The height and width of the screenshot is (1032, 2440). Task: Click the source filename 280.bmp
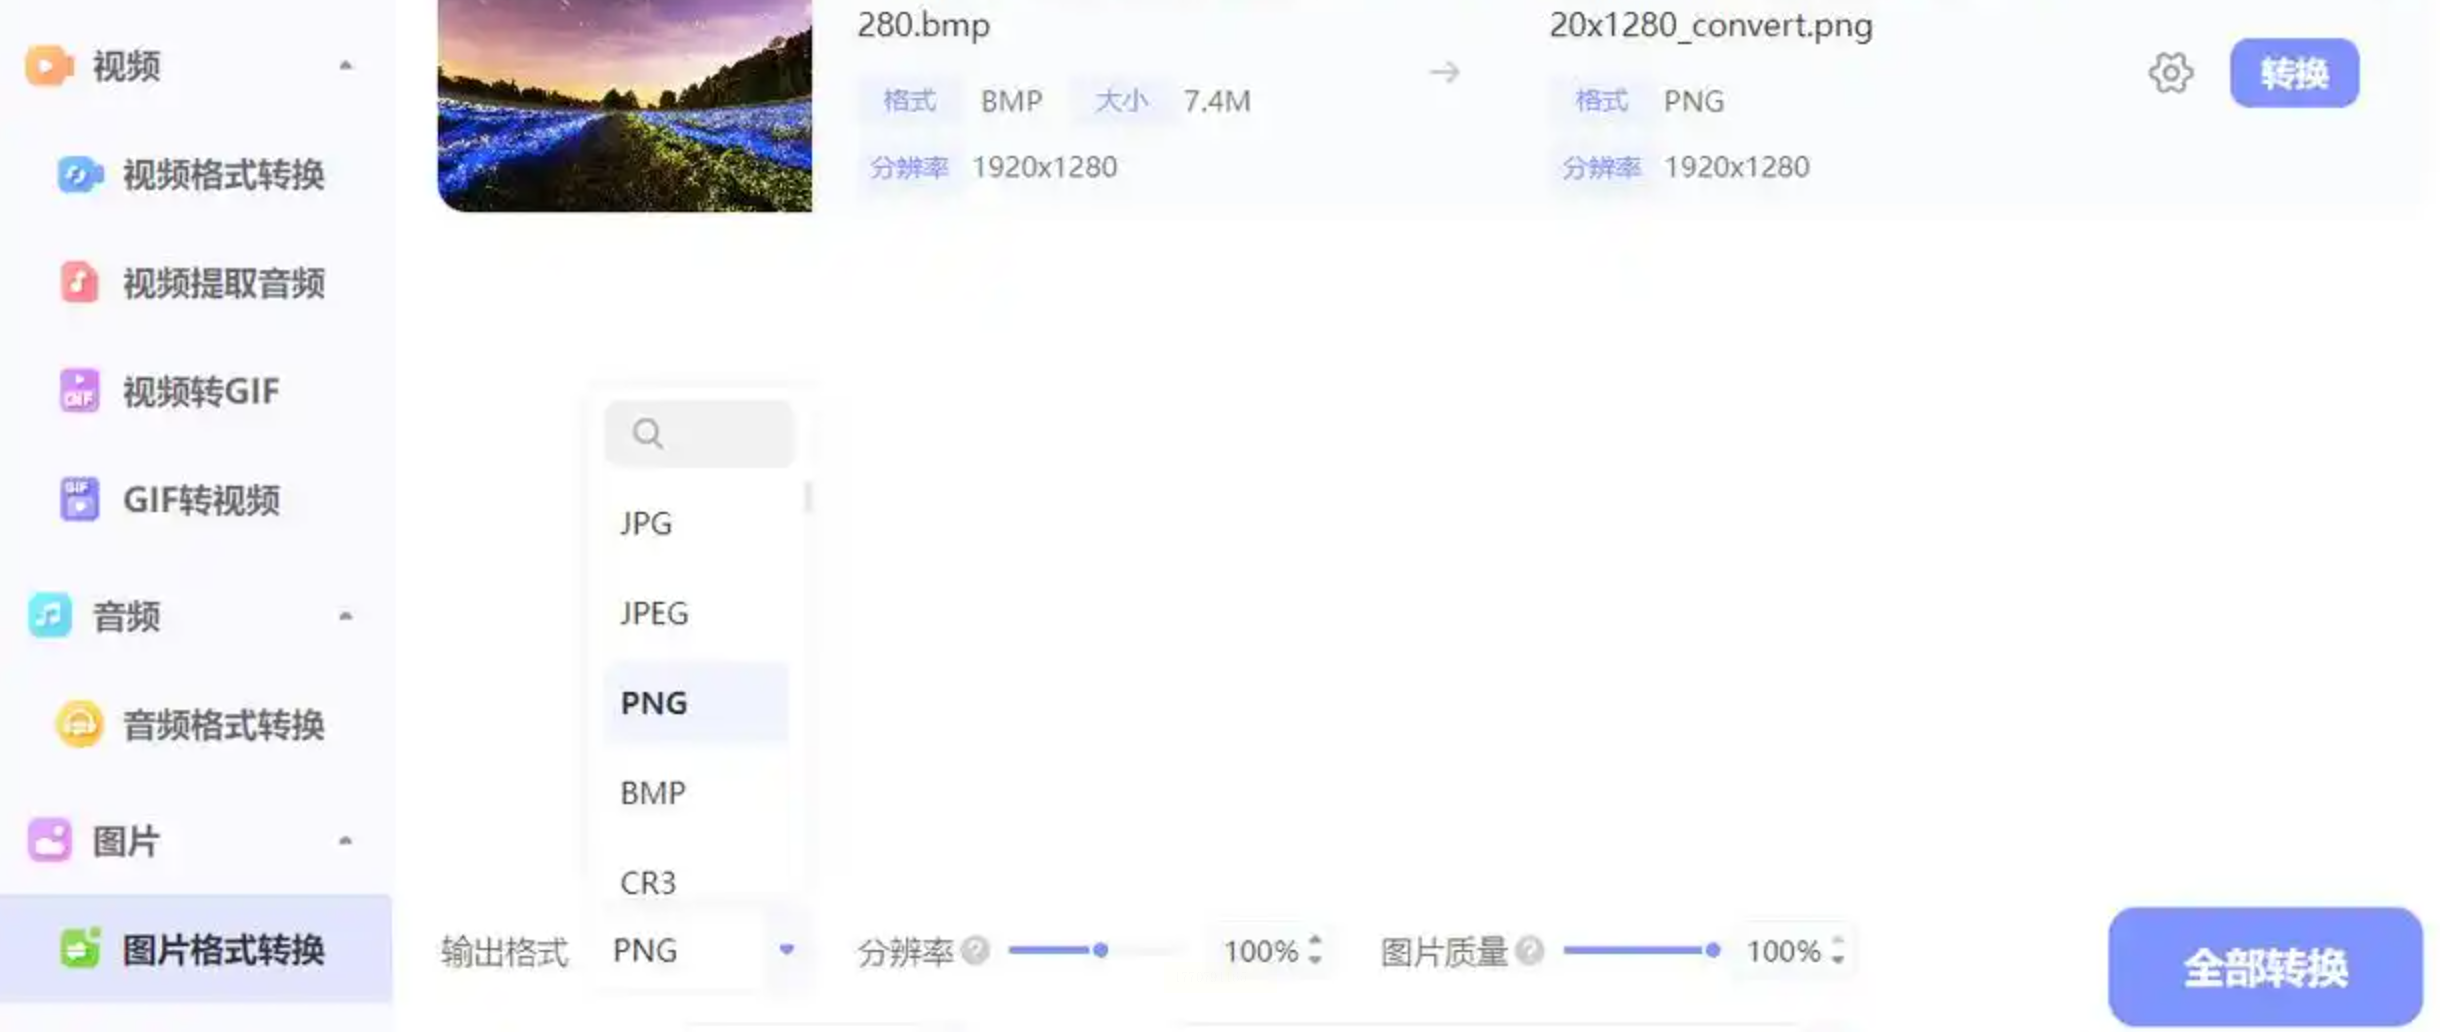click(x=923, y=24)
